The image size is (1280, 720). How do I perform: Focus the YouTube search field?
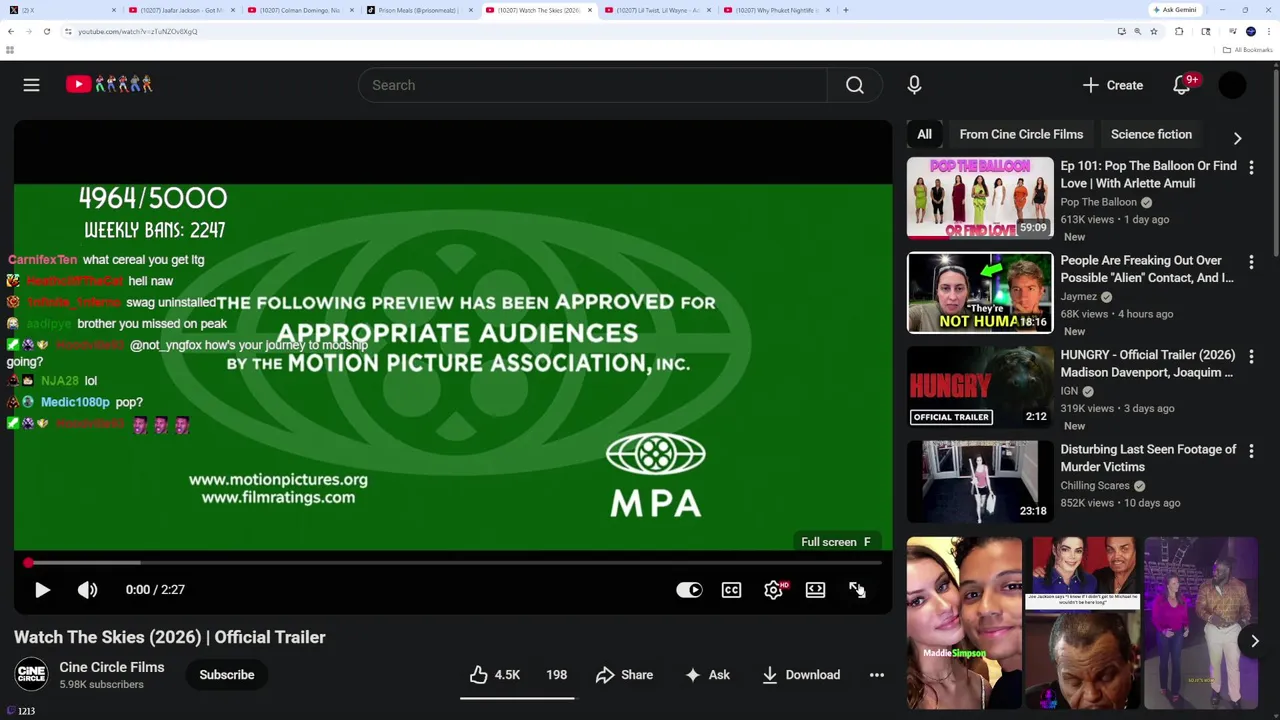593,85
